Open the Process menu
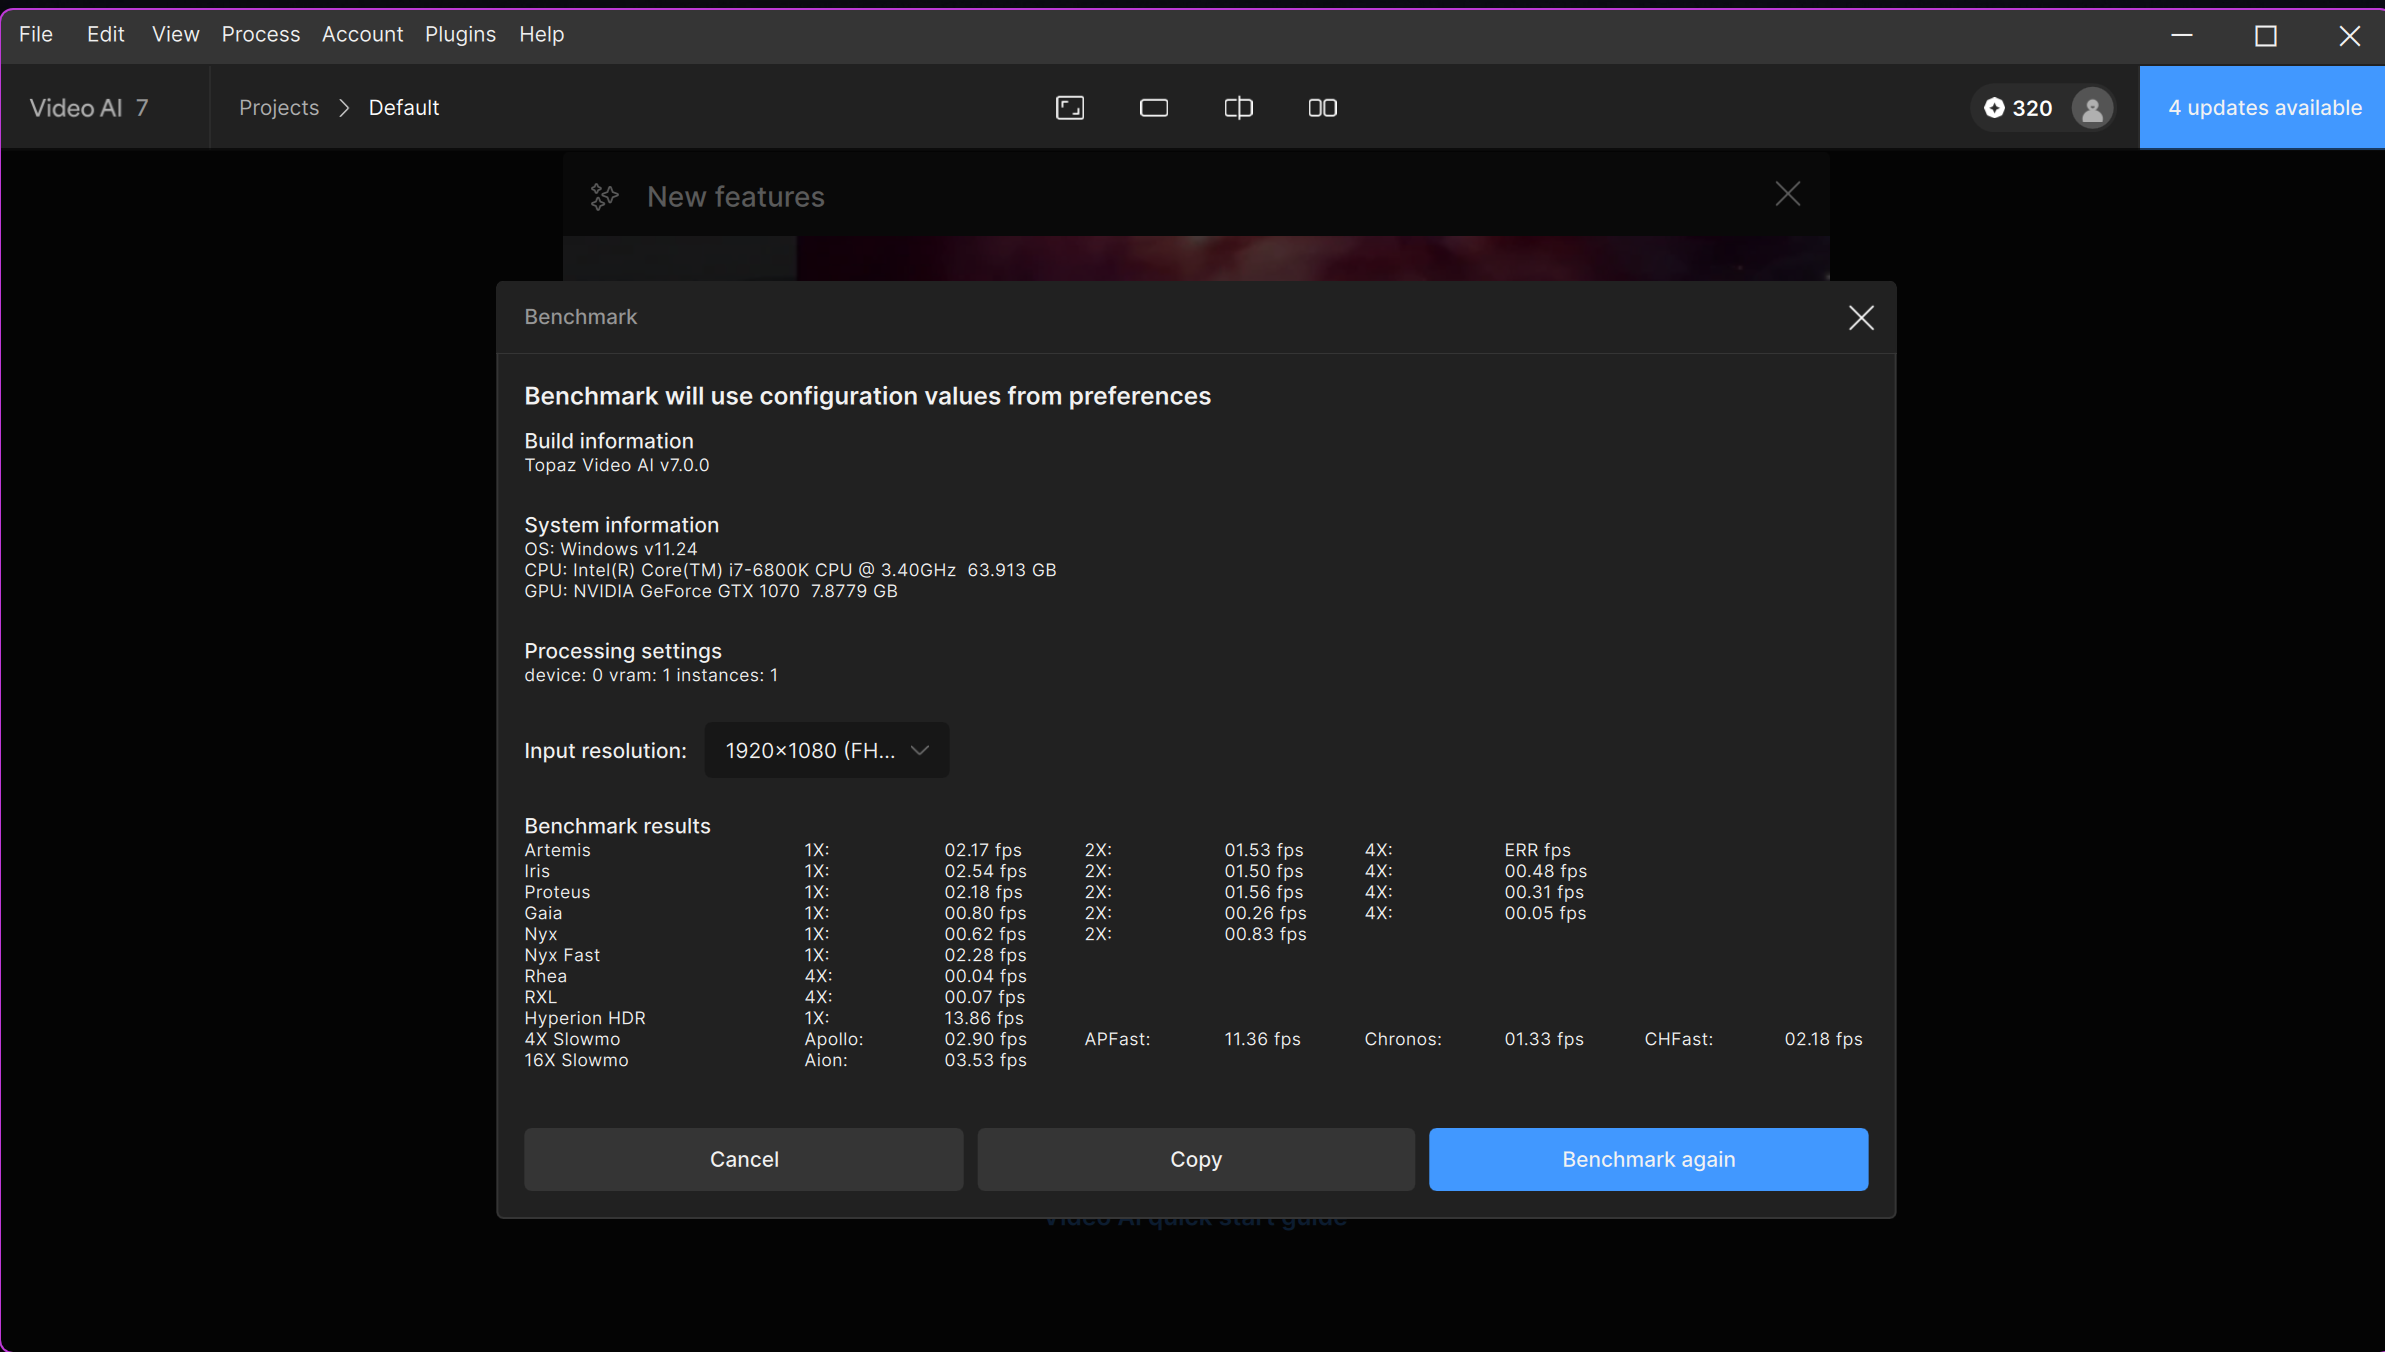 click(x=260, y=34)
